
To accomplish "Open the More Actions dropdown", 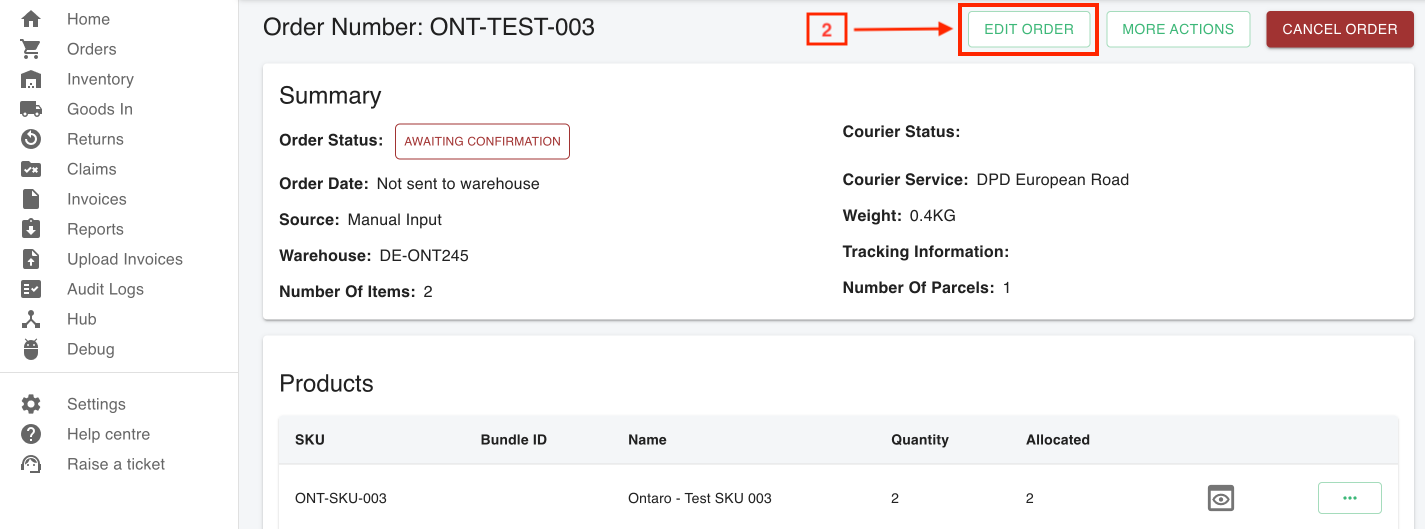I will pos(1178,29).
